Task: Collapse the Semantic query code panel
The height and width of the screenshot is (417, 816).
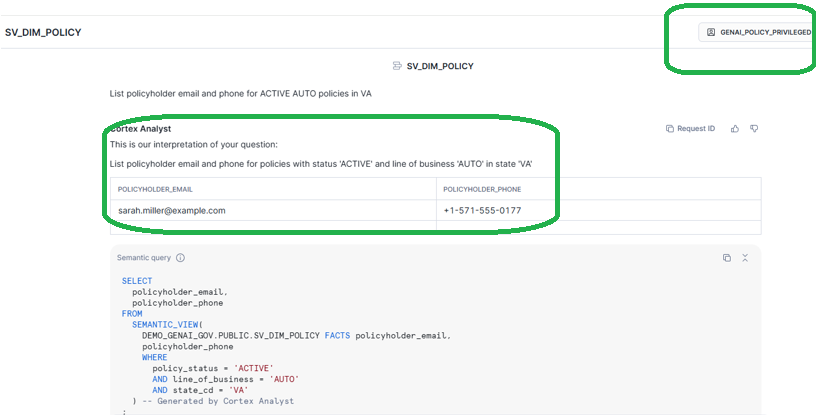Action: coord(745,258)
